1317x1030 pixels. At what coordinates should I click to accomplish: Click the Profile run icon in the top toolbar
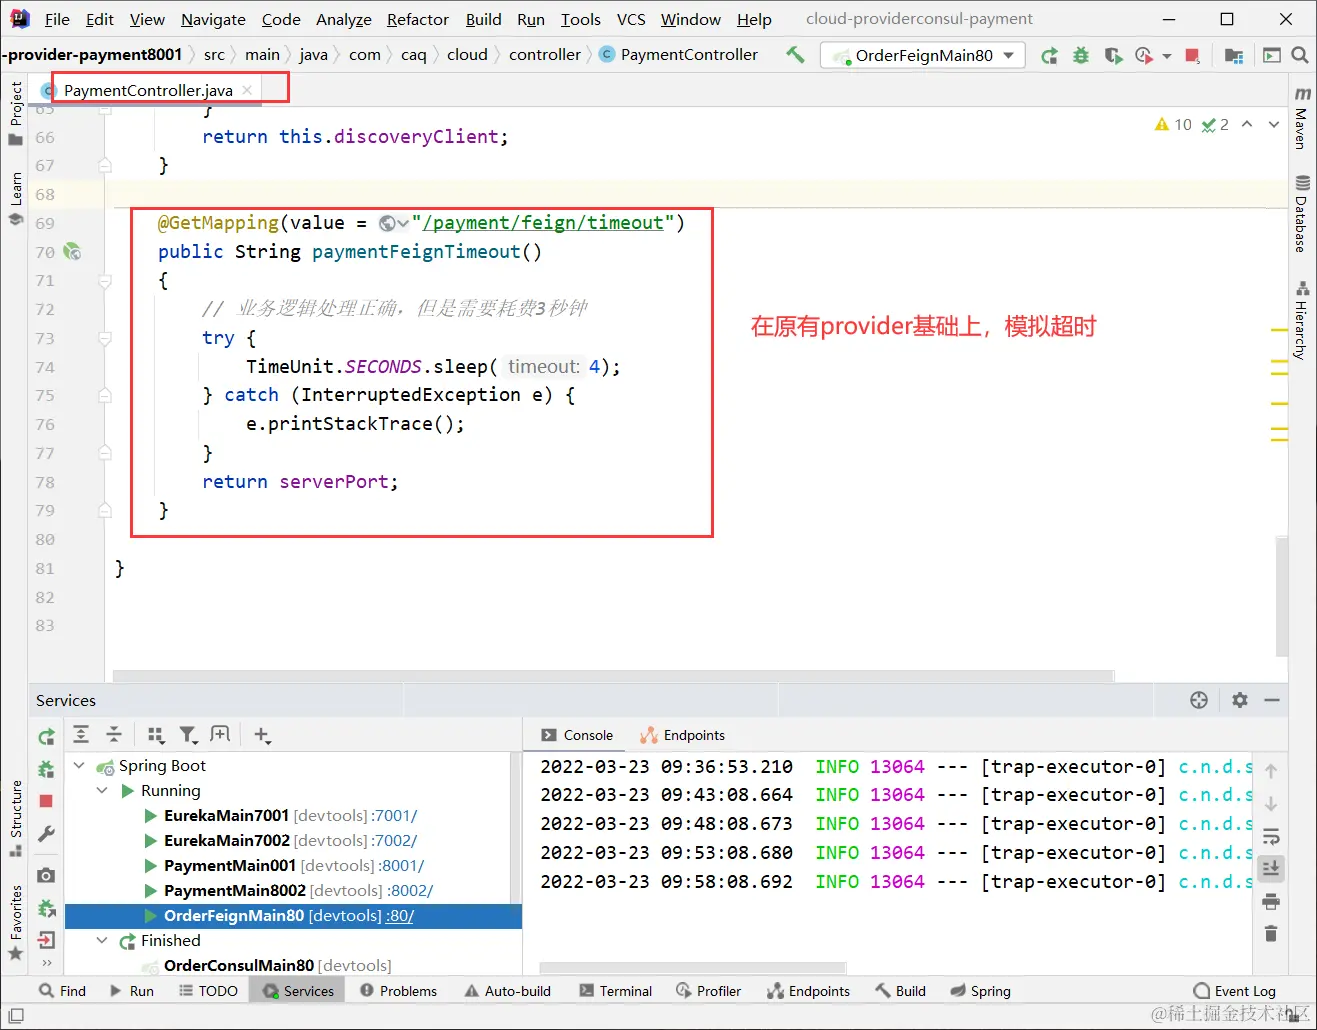(x=1144, y=56)
